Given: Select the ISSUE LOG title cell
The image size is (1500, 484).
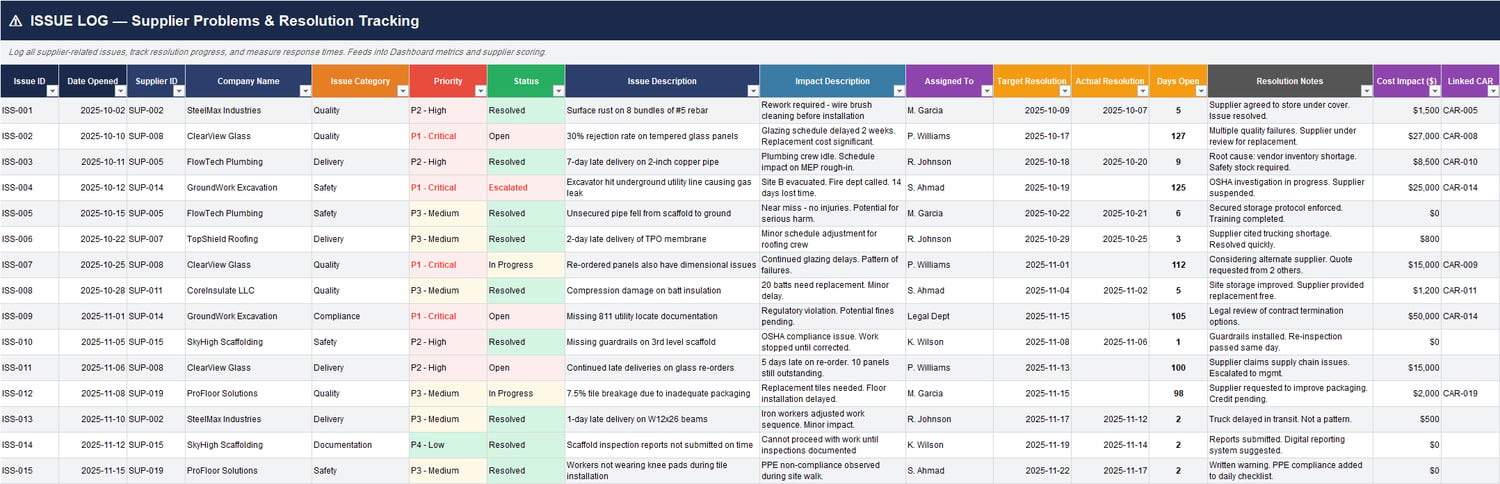Looking at the screenshot, I should (x=750, y=20).
